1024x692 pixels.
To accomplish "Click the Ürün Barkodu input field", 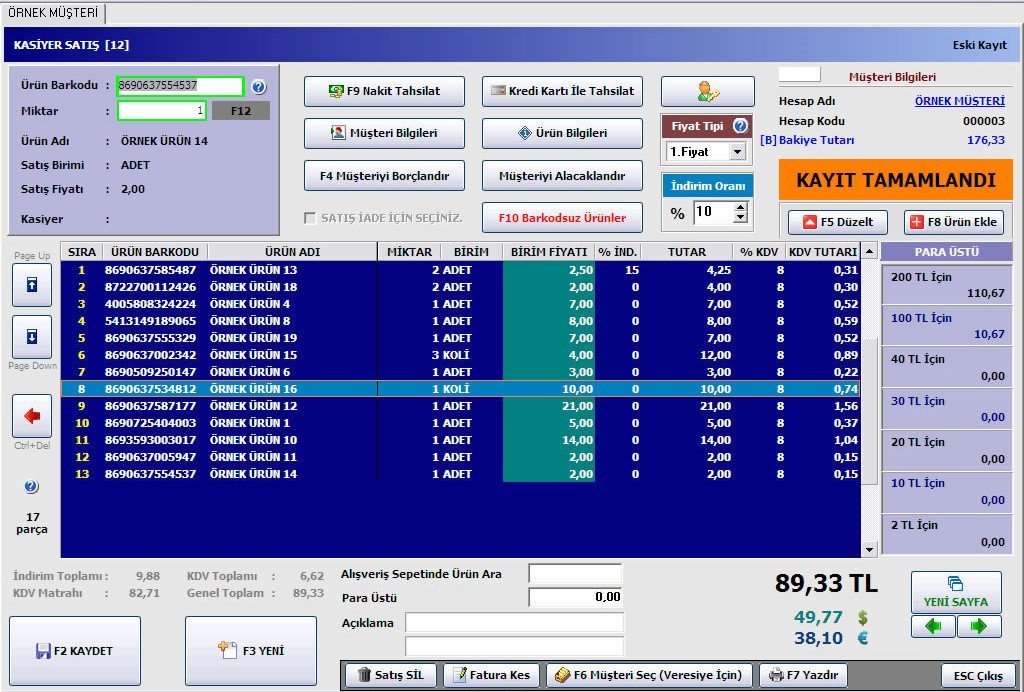I will 180,86.
